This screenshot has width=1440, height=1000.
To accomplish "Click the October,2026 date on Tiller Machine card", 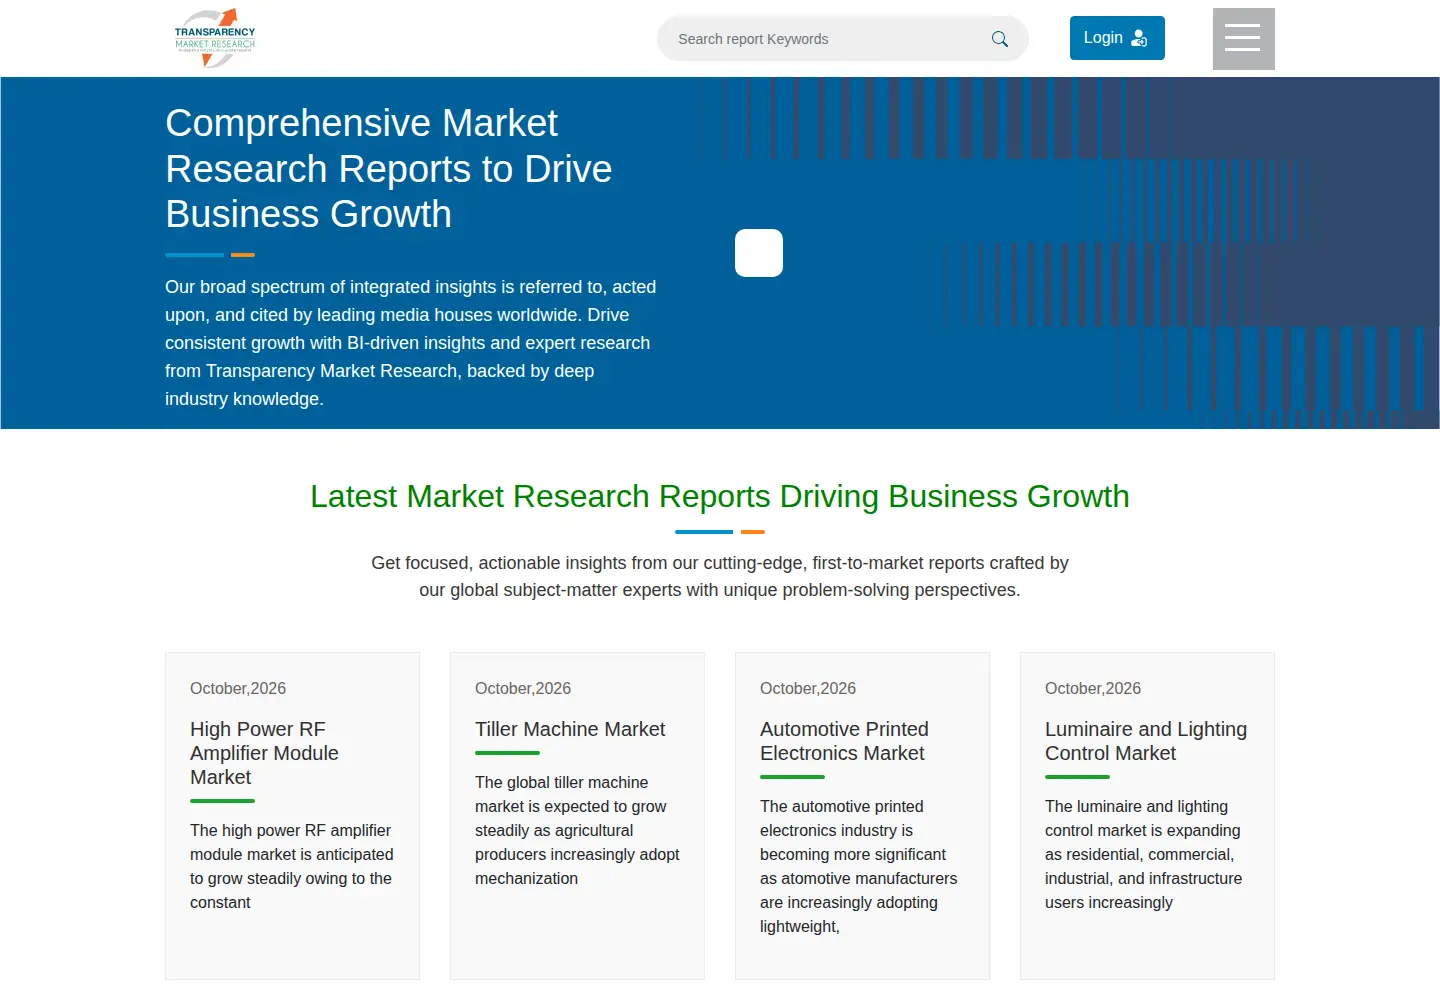I will (x=523, y=688).
